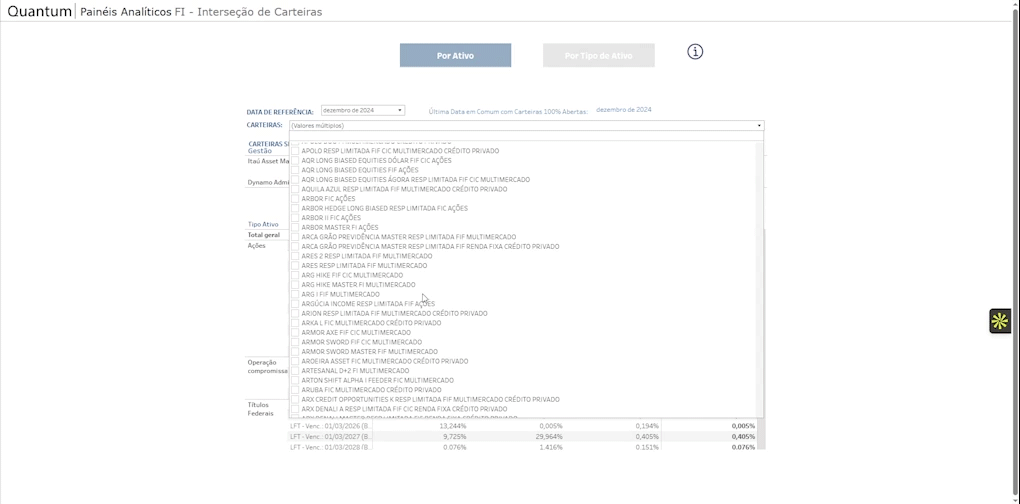The width and height of the screenshot is (1020, 504).
Task: Click the Quantum logo text
Action: [40, 12]
